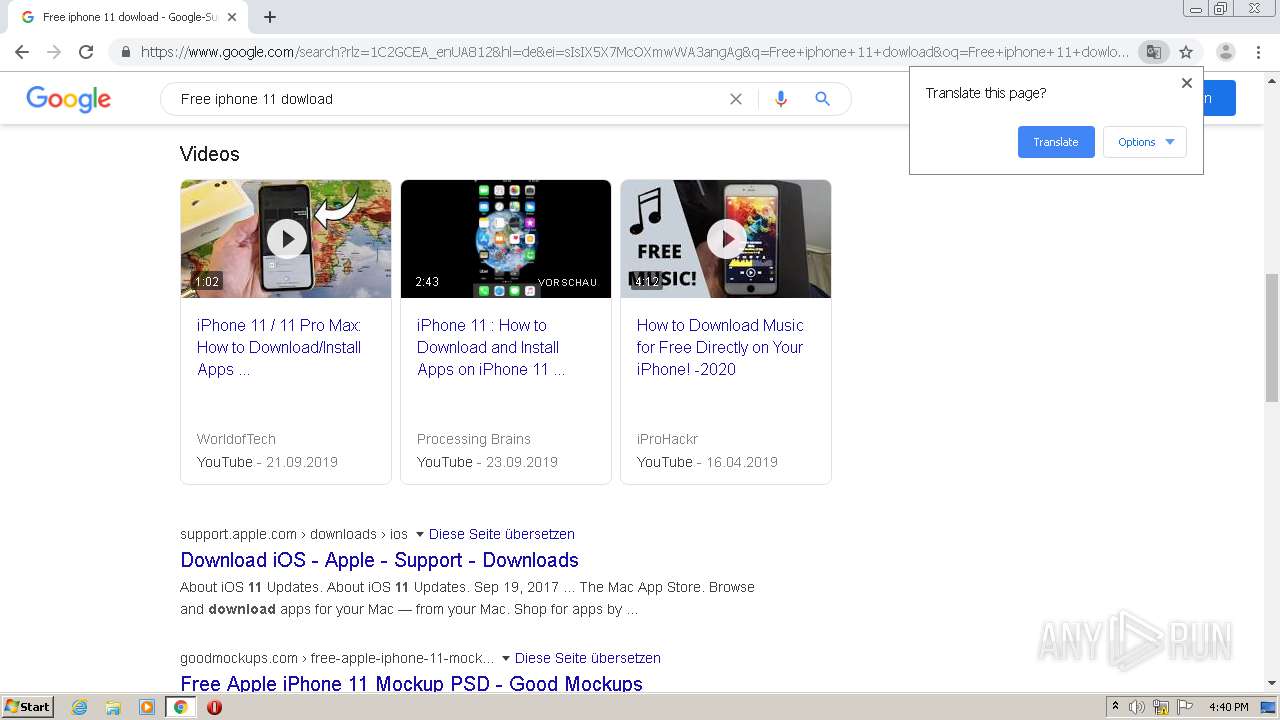Open 'iPhone 11 / 11 Pro Max: How to Download/Install Apps' link

pos(279,347)
